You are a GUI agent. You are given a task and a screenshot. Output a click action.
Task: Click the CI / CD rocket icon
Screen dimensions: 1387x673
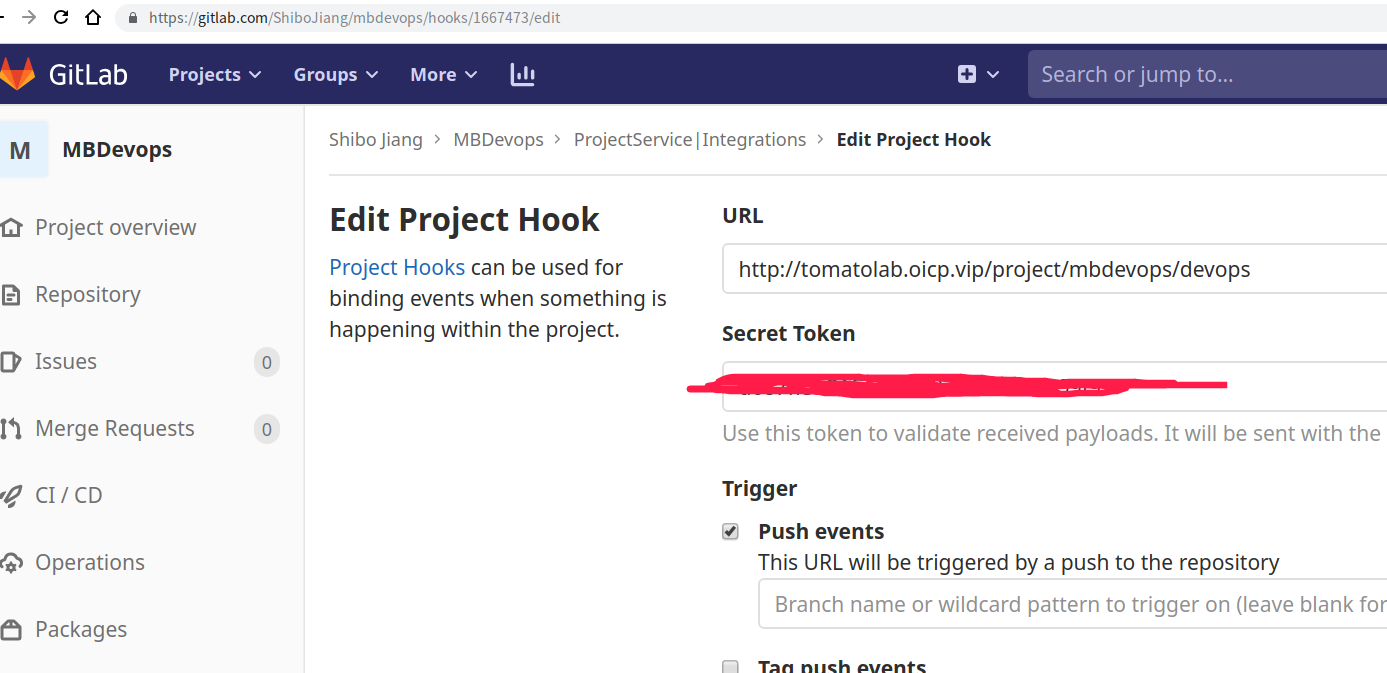pyautogui.click(x=11, y=496)
